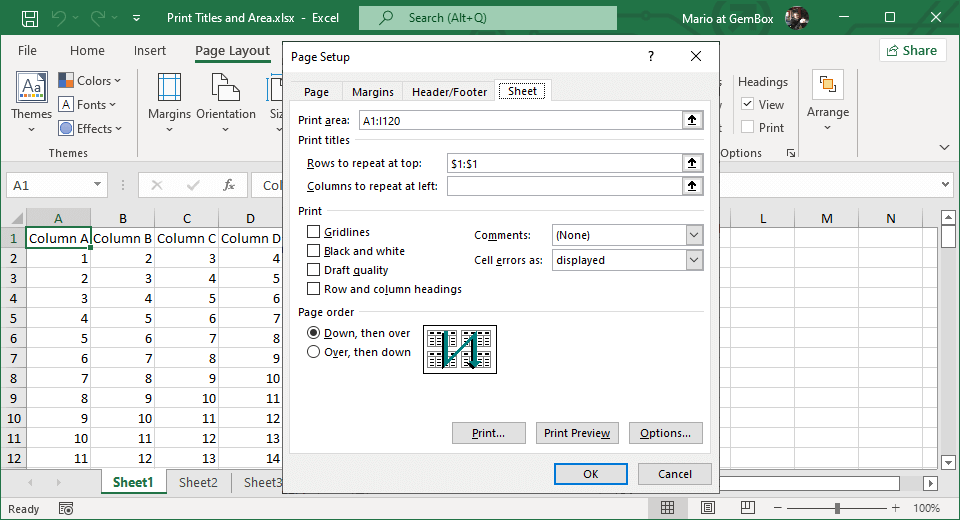The image size is (960, 520).
Task: Switch to the Header/Footer tab
Action: tap(449, 92)
